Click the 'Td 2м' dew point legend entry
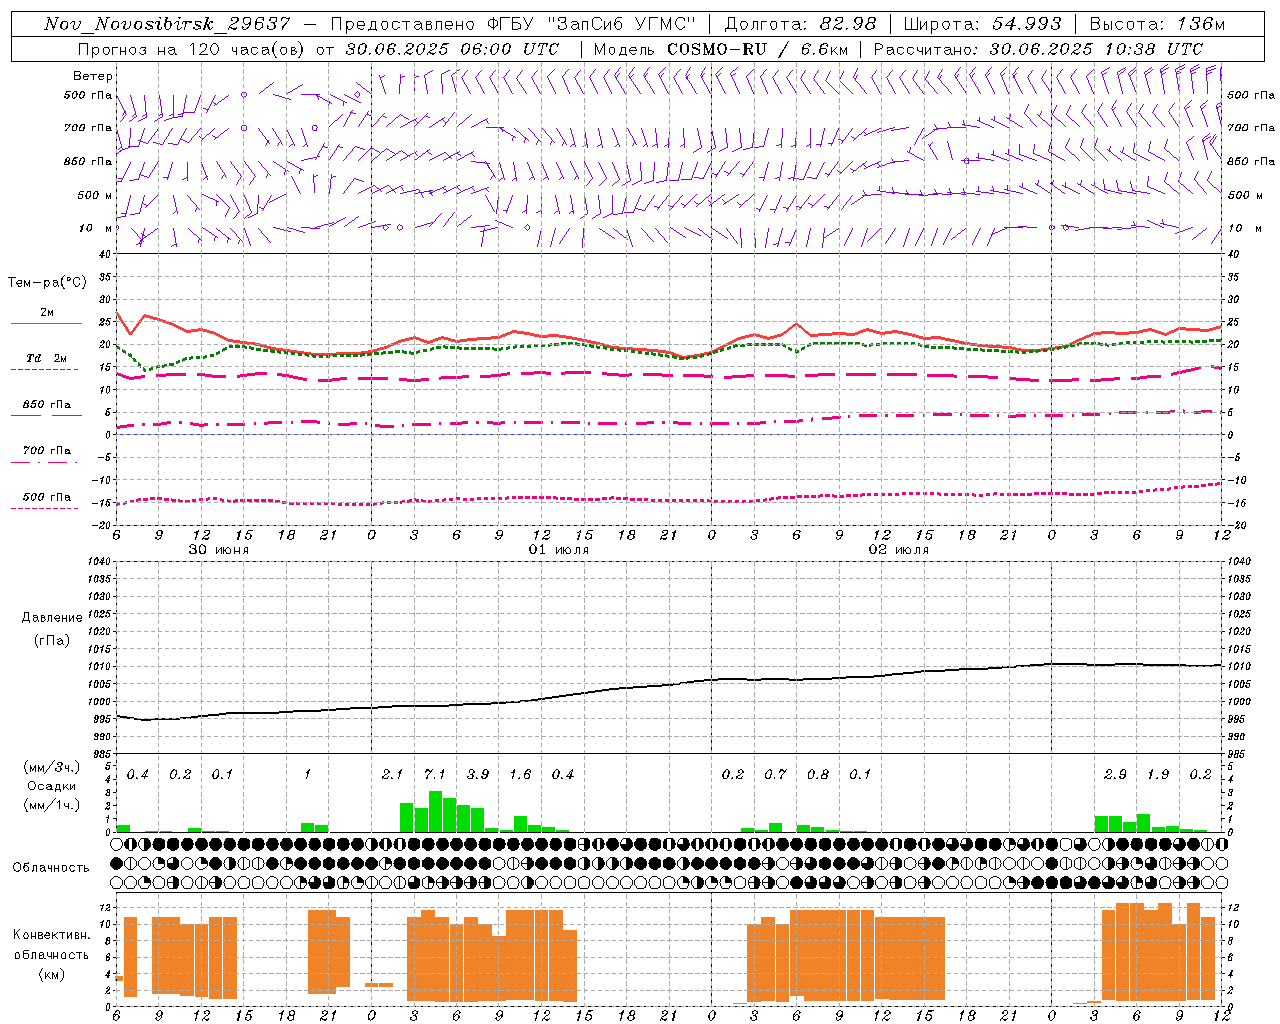Viewport: 1280px width, 1024px height. [x=46, y=358]
